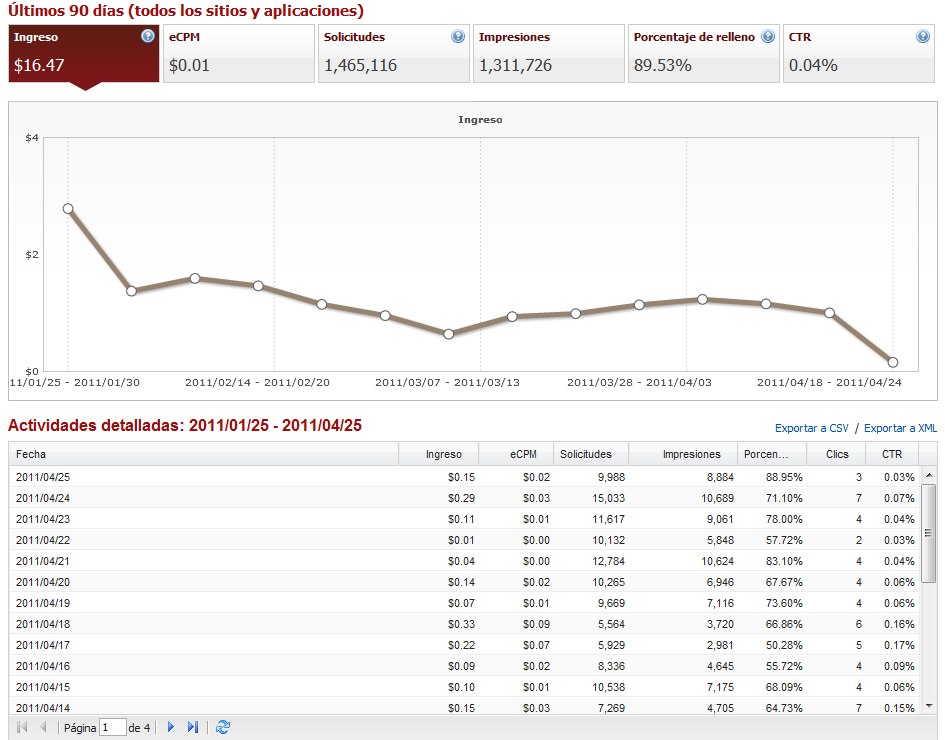Click help icon on CTR tile
This screenshot has height=740, width=945.
click(x=923, y=37)
